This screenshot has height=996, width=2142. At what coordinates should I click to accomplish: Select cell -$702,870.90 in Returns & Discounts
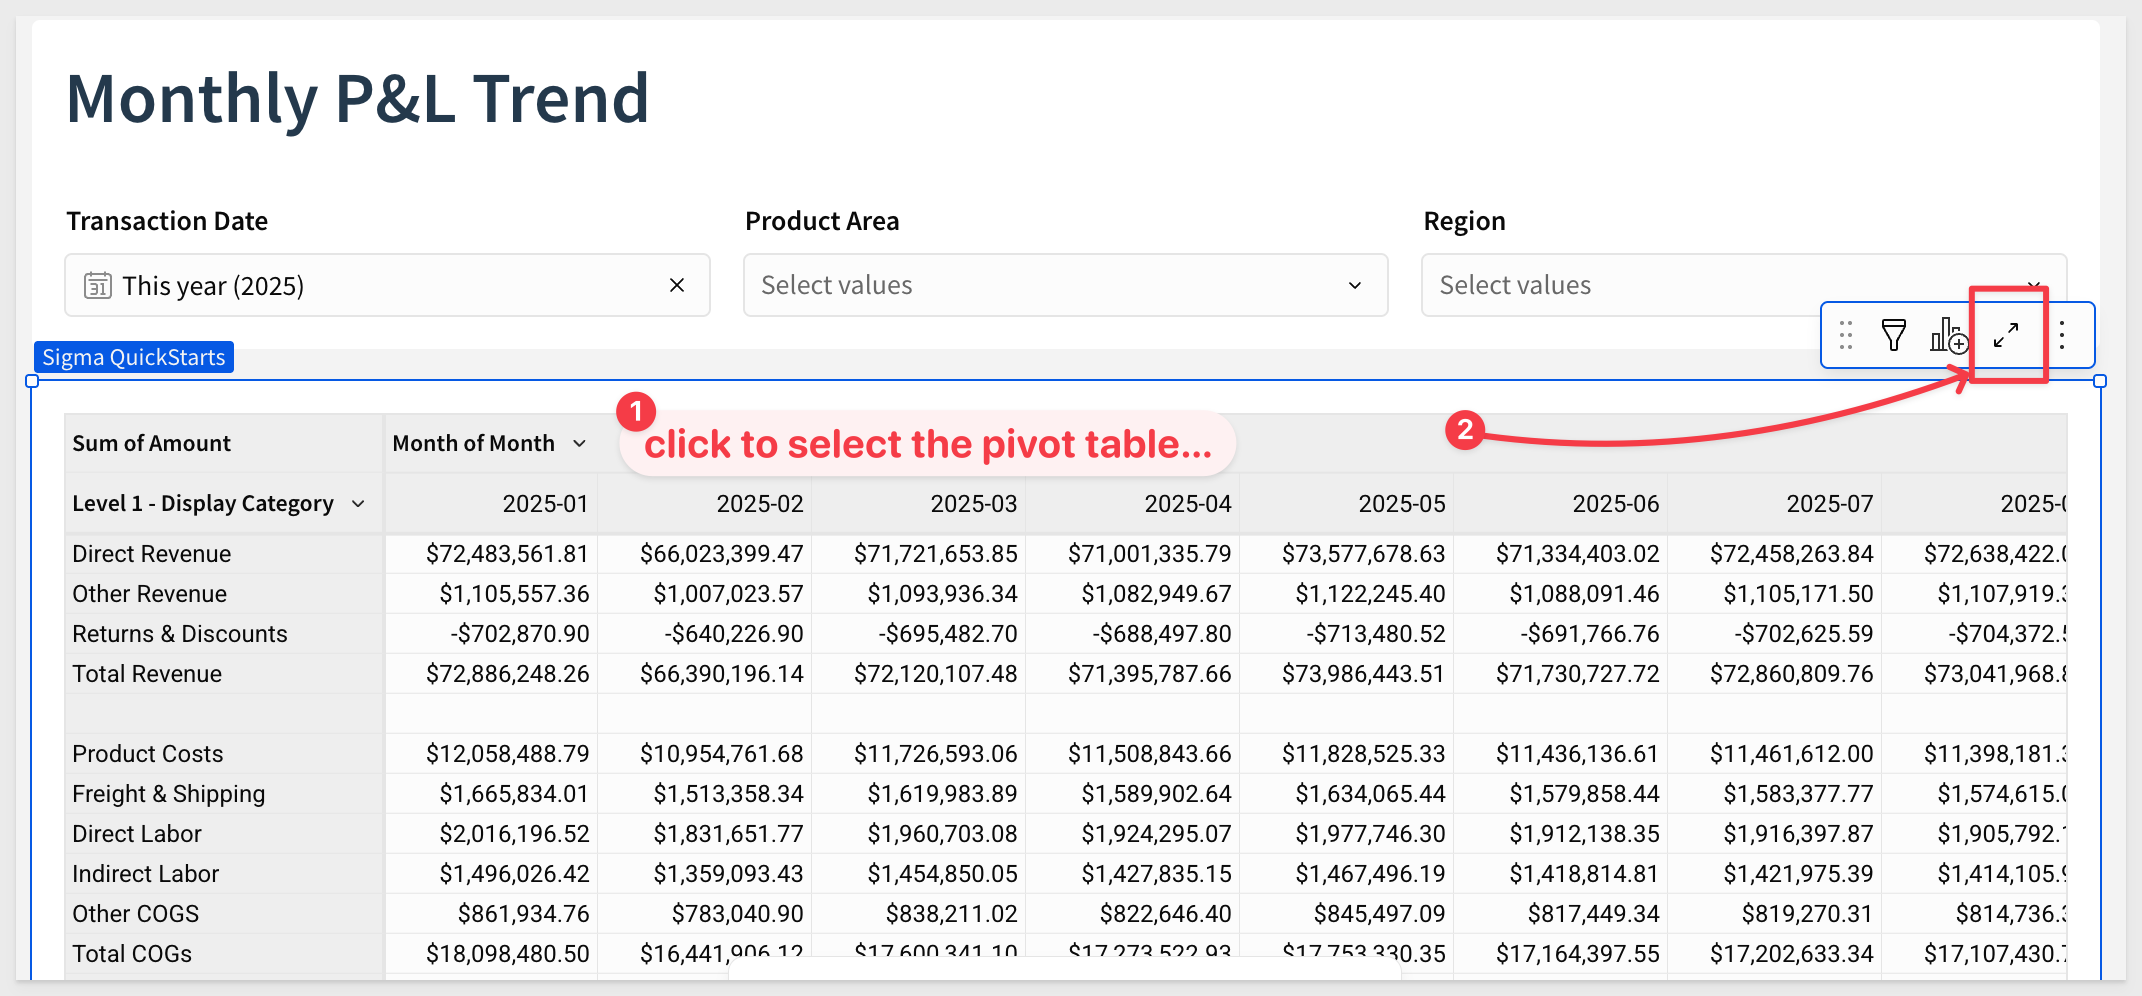(491, 633)
